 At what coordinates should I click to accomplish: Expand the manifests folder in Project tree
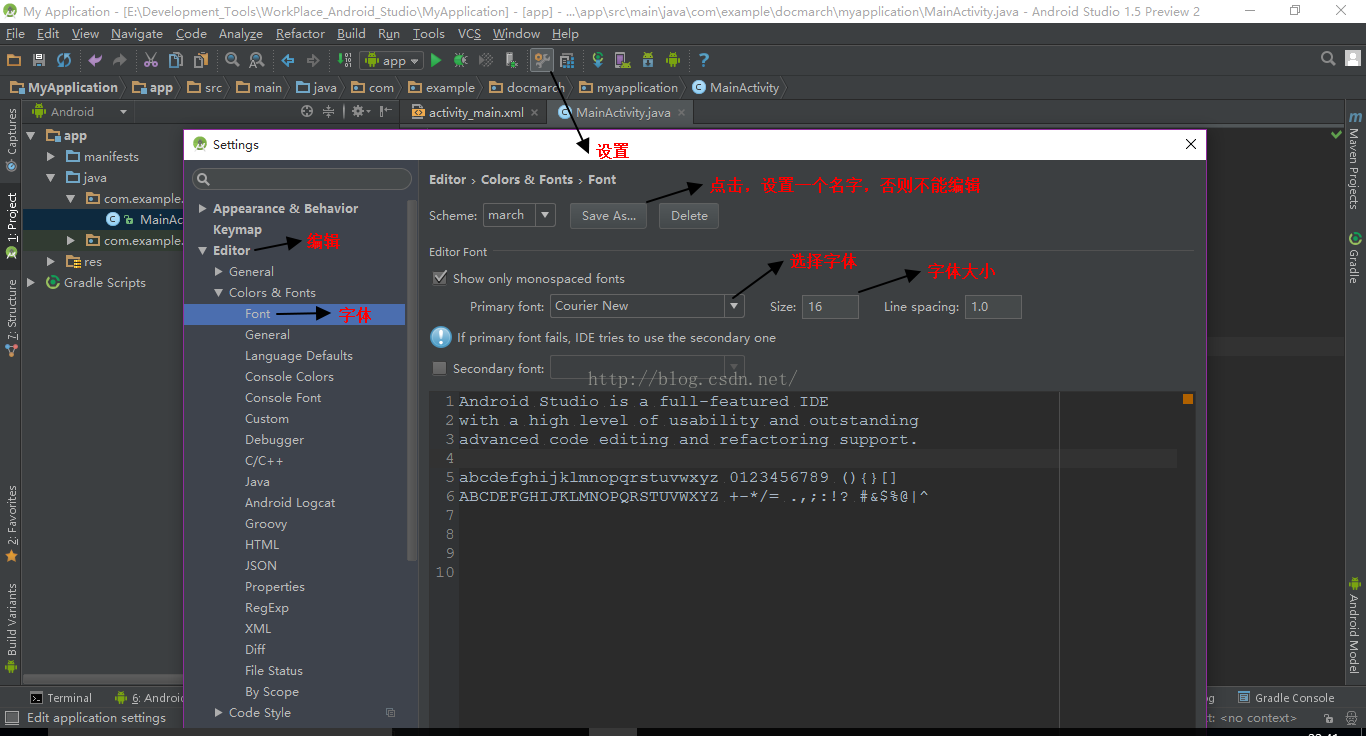(x=51, y=157)
